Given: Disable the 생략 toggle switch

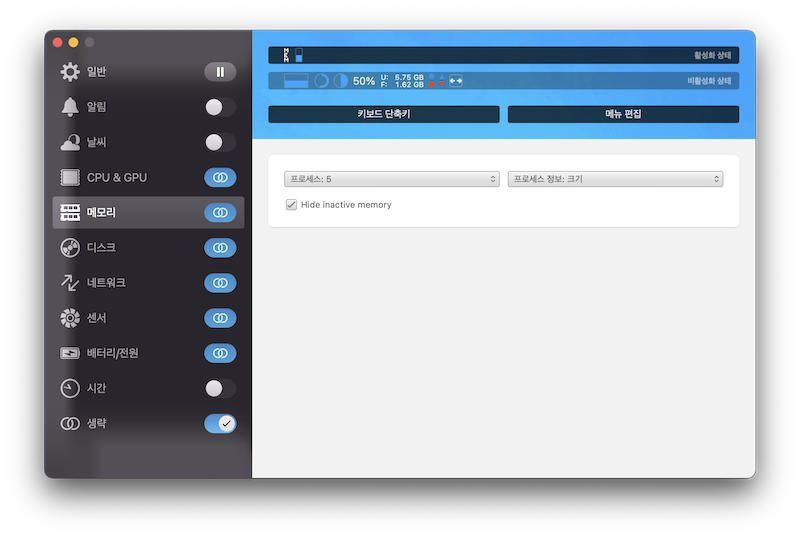Looking at the screenshot, I should click(x=220, y=423).
